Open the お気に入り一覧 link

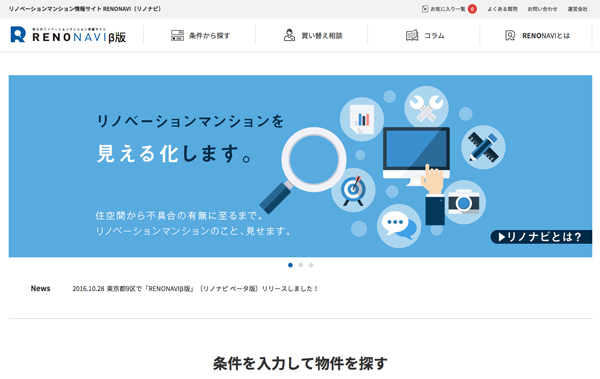(x=448, y=9)
